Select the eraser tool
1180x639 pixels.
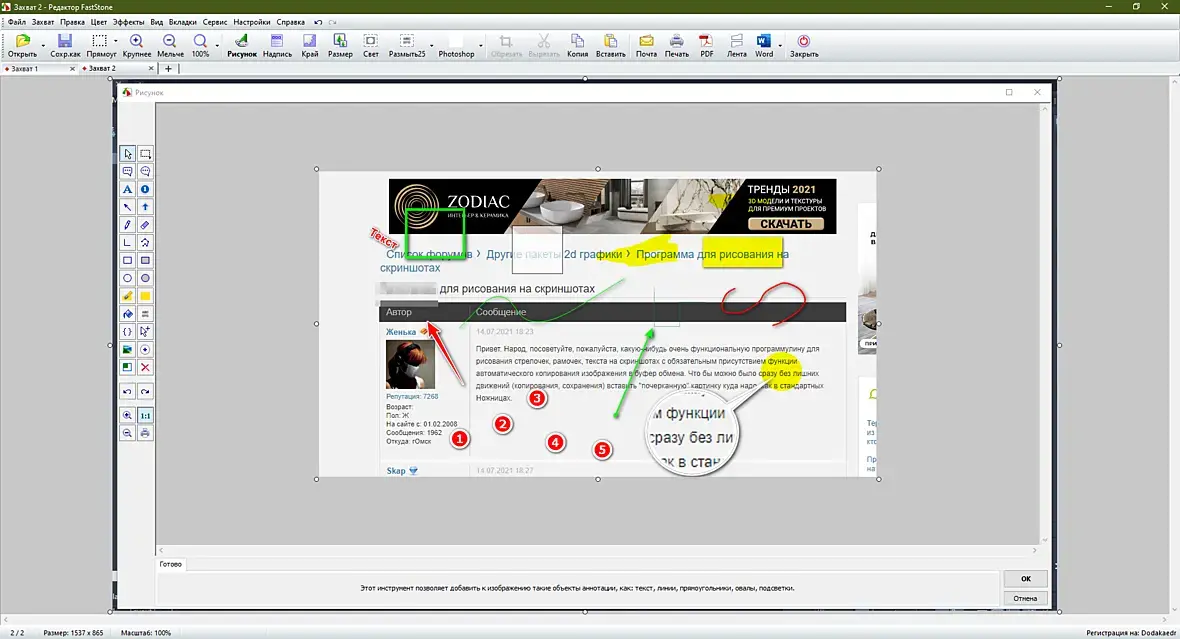(x=145, y=225)
